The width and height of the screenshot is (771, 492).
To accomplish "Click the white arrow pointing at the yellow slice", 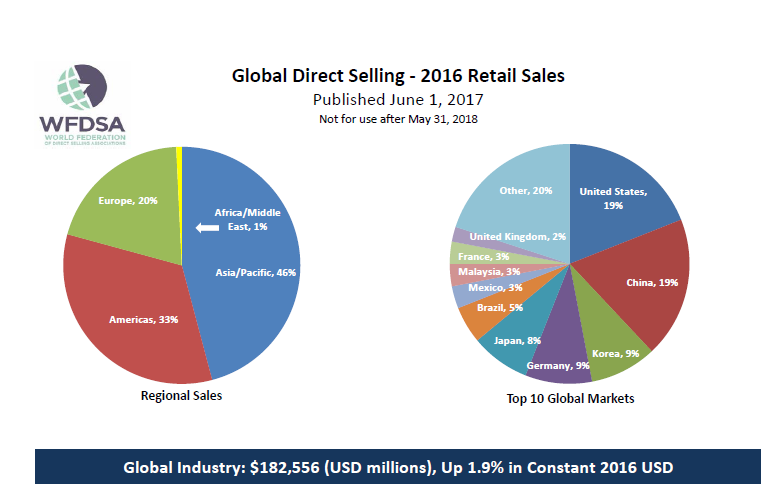I will point(206,228).
